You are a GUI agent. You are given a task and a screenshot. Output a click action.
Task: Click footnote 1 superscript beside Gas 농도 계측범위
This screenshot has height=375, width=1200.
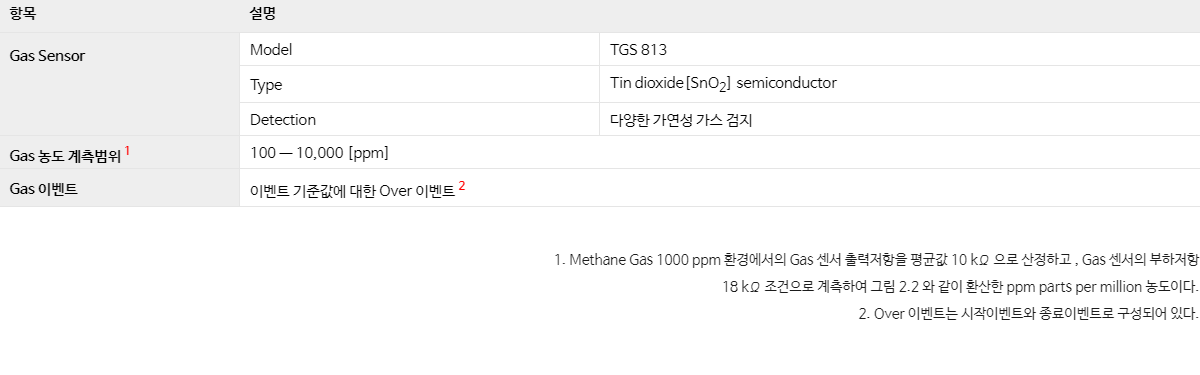pos(128,151)
